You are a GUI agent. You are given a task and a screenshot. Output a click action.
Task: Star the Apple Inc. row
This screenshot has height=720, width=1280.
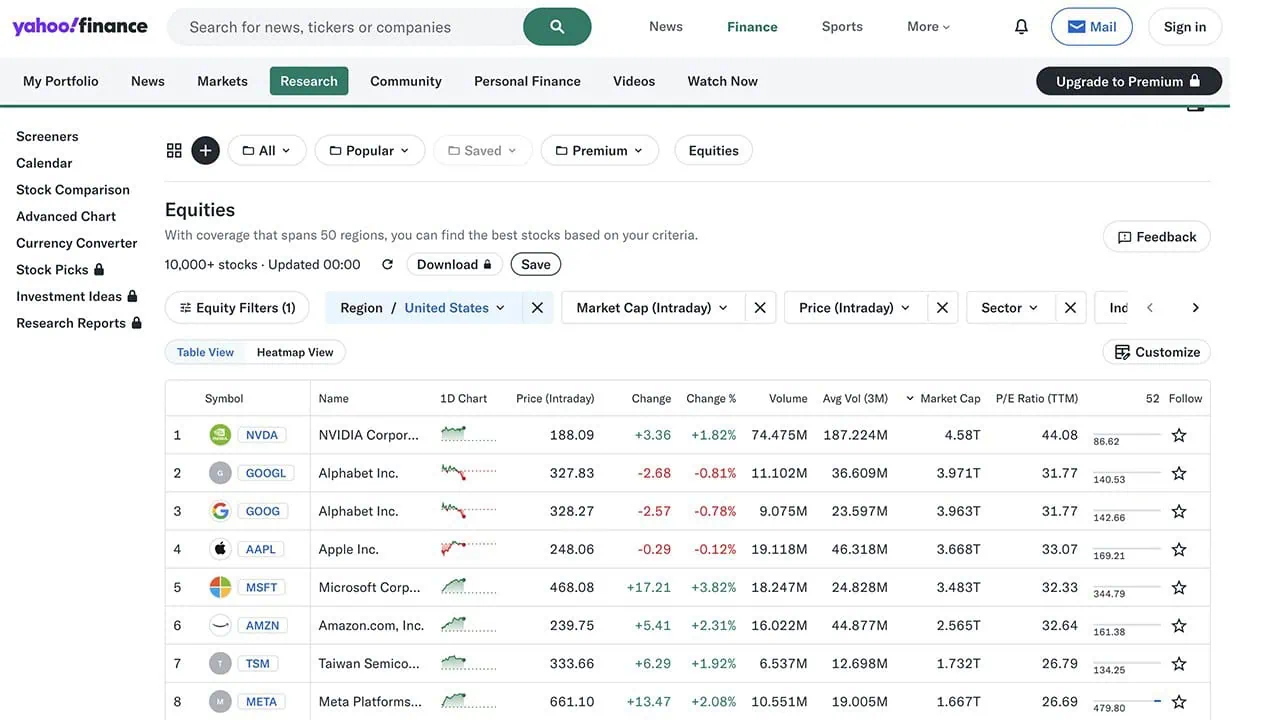pos(1178,548)
